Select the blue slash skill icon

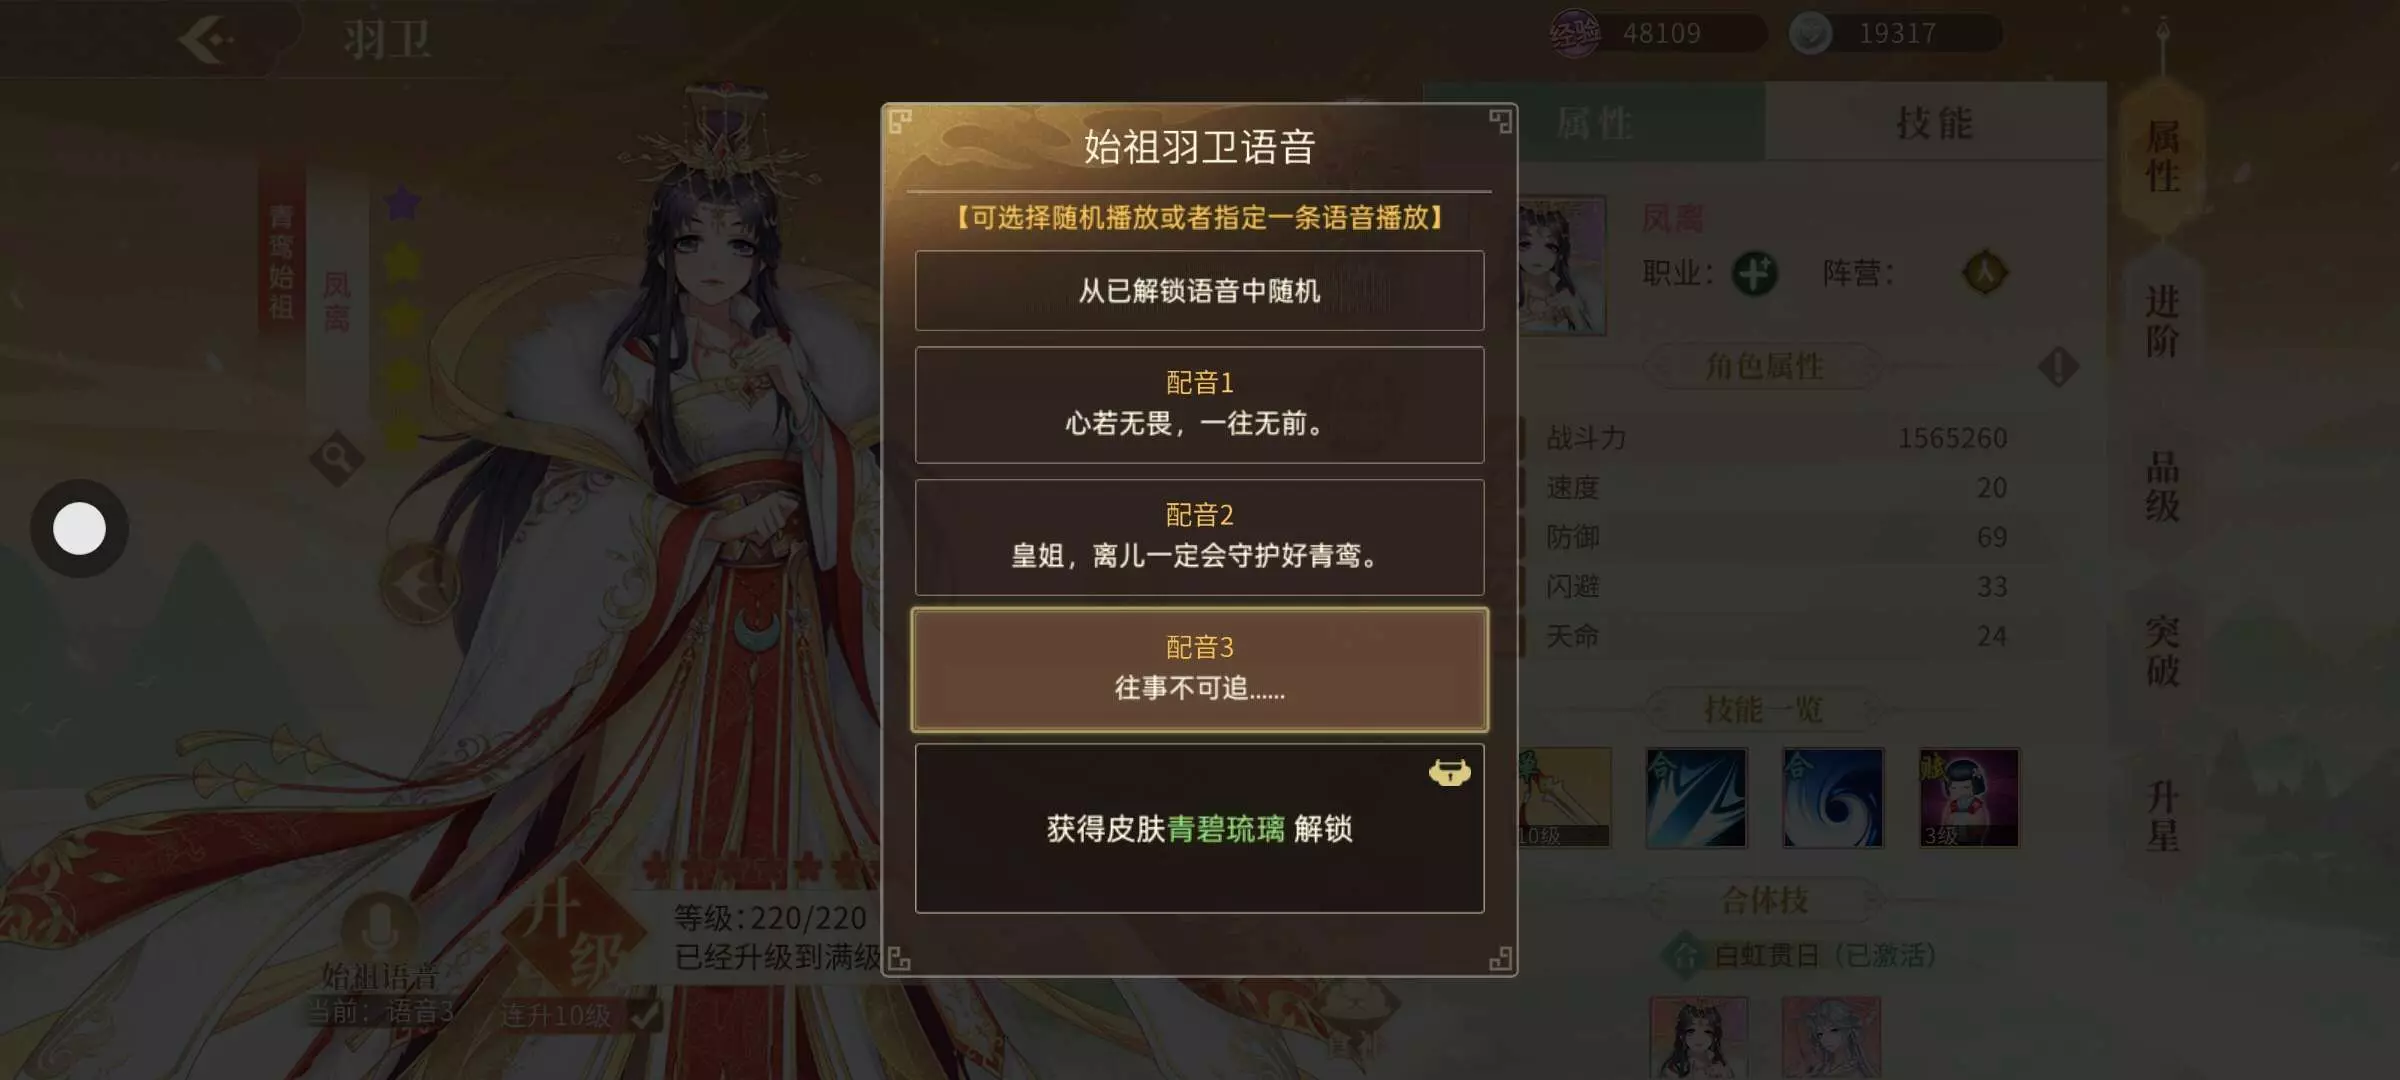1697,798
